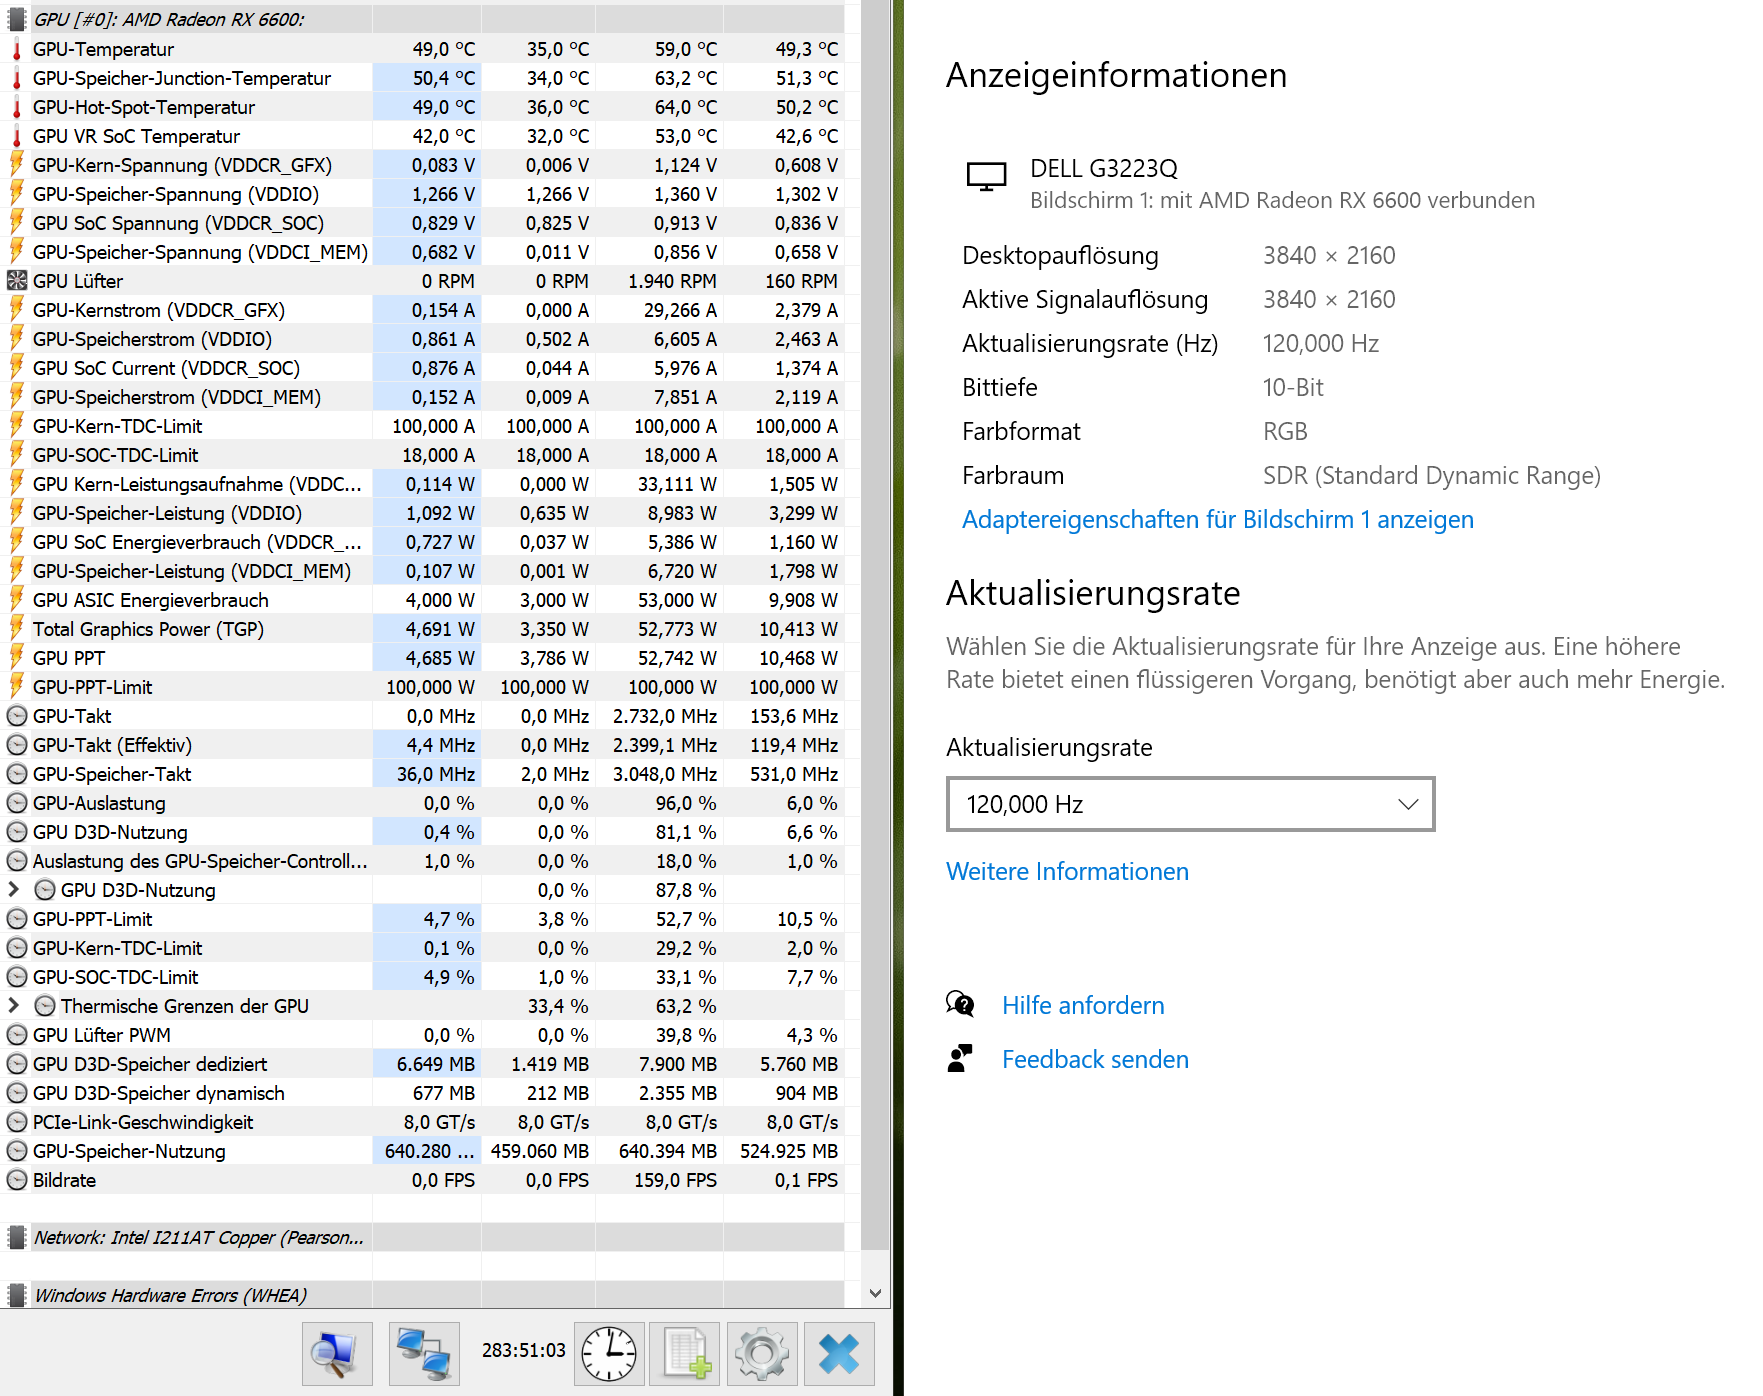The width and height of the screenshot is (1763, 1396).
Task: Click the GPU Lüfter PWM gauge icon
Action: pos(17,1035)
